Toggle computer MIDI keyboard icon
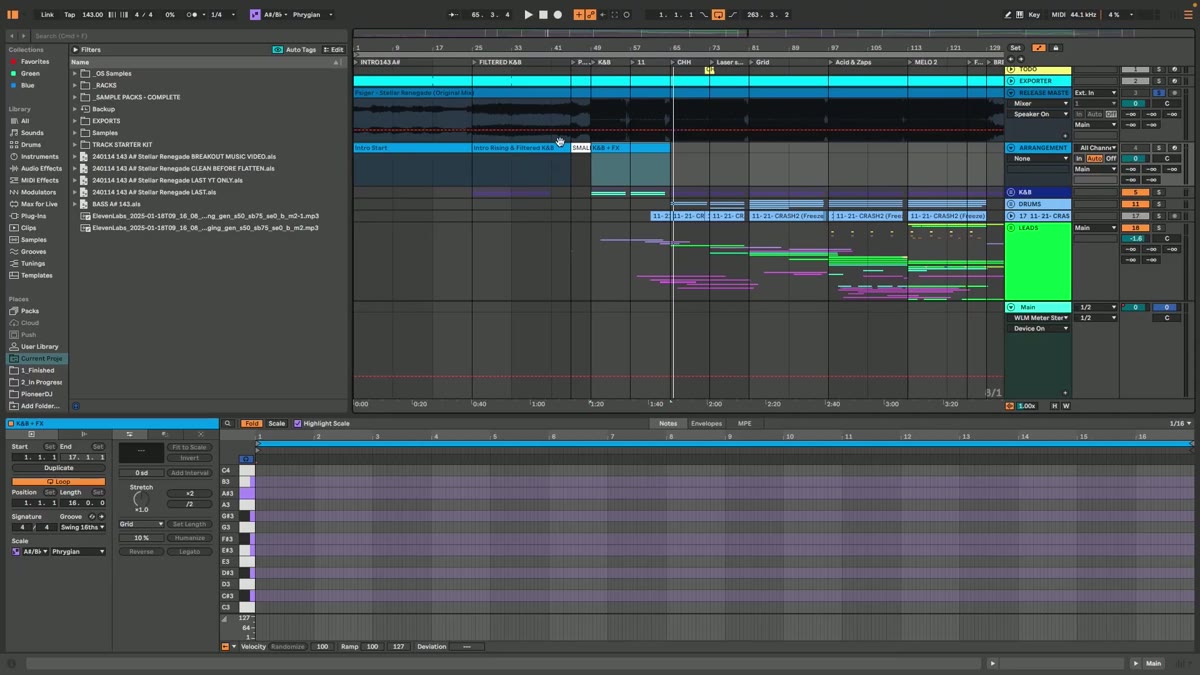This screenshot has height=675, width=1200. 1020,15
